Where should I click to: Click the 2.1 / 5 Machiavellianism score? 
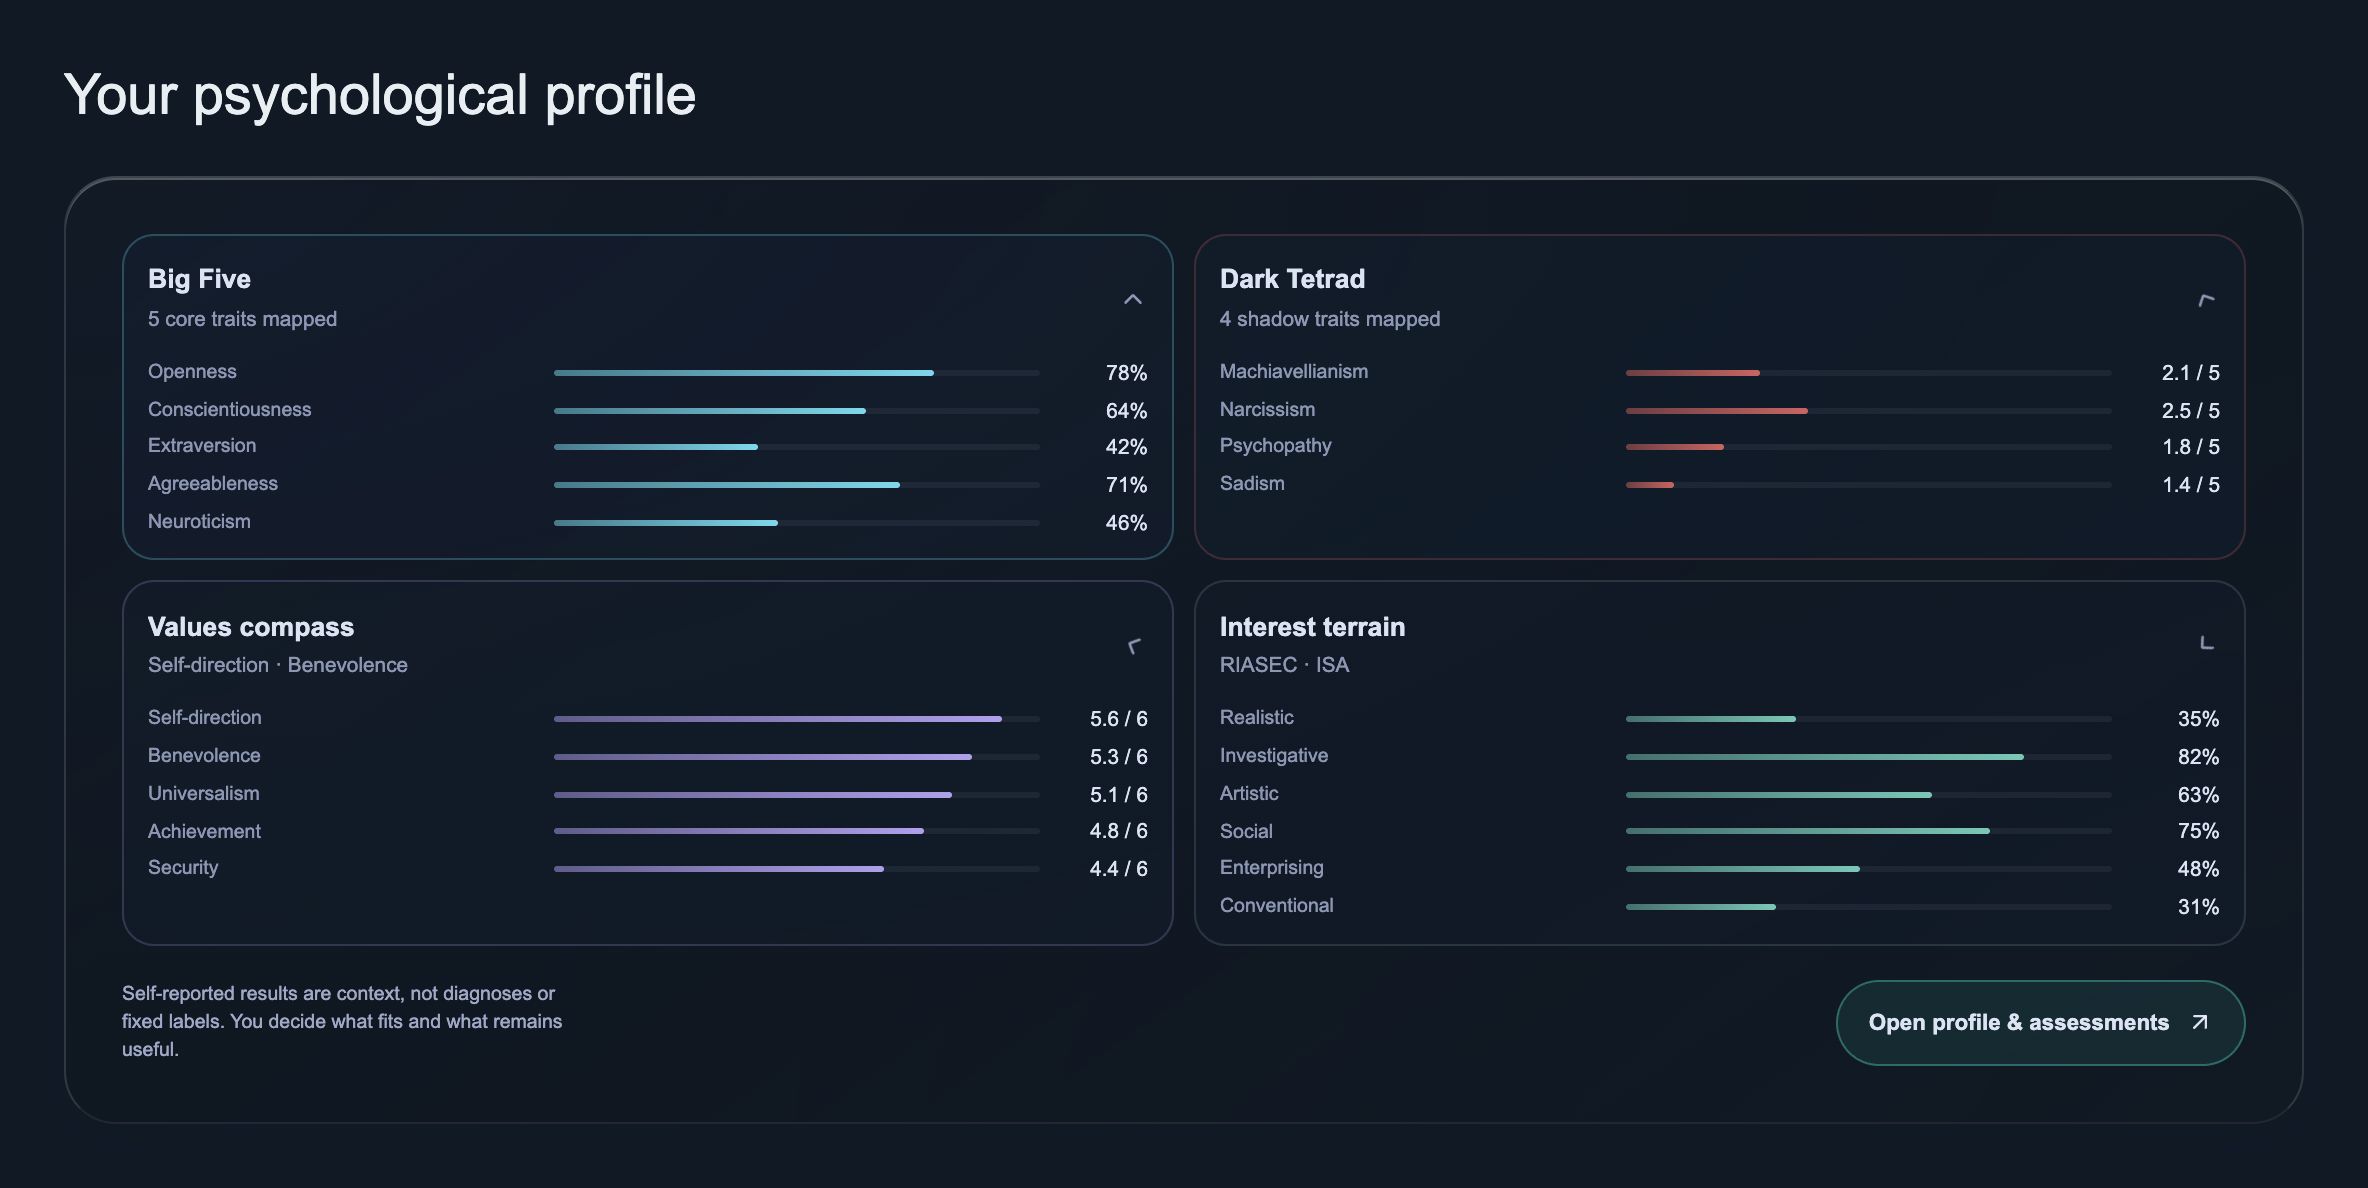click(x=2190, y=373)
